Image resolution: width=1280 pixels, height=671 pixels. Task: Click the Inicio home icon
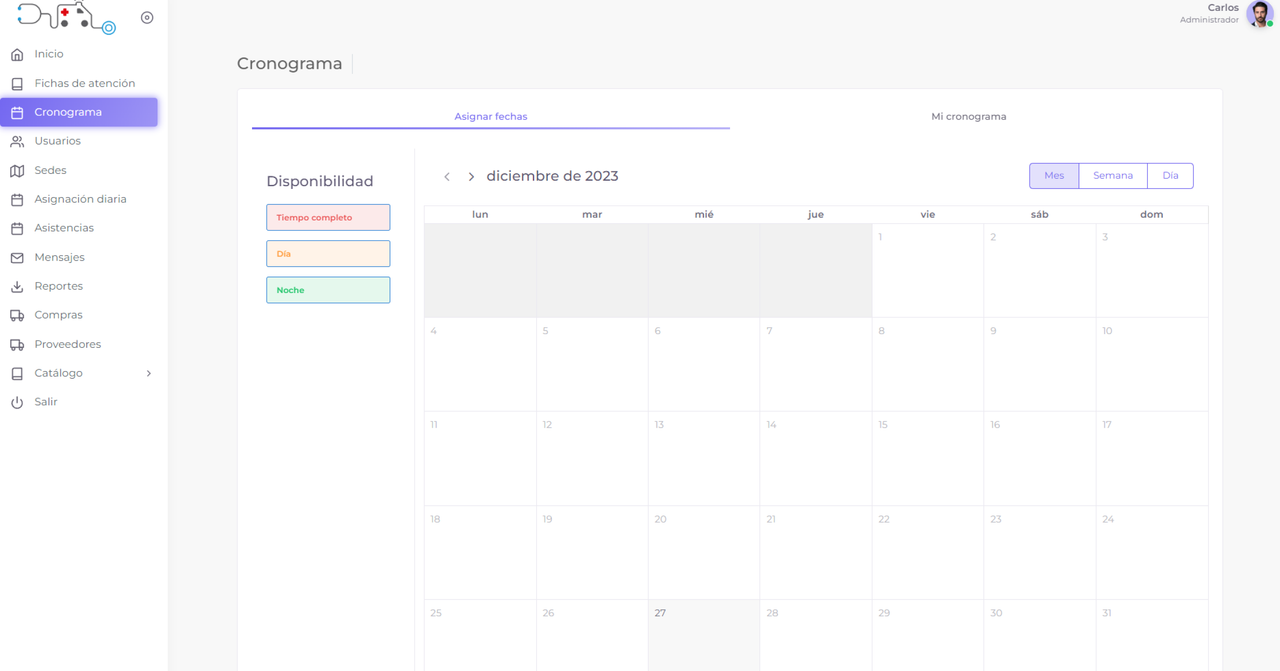click(17, 54)
